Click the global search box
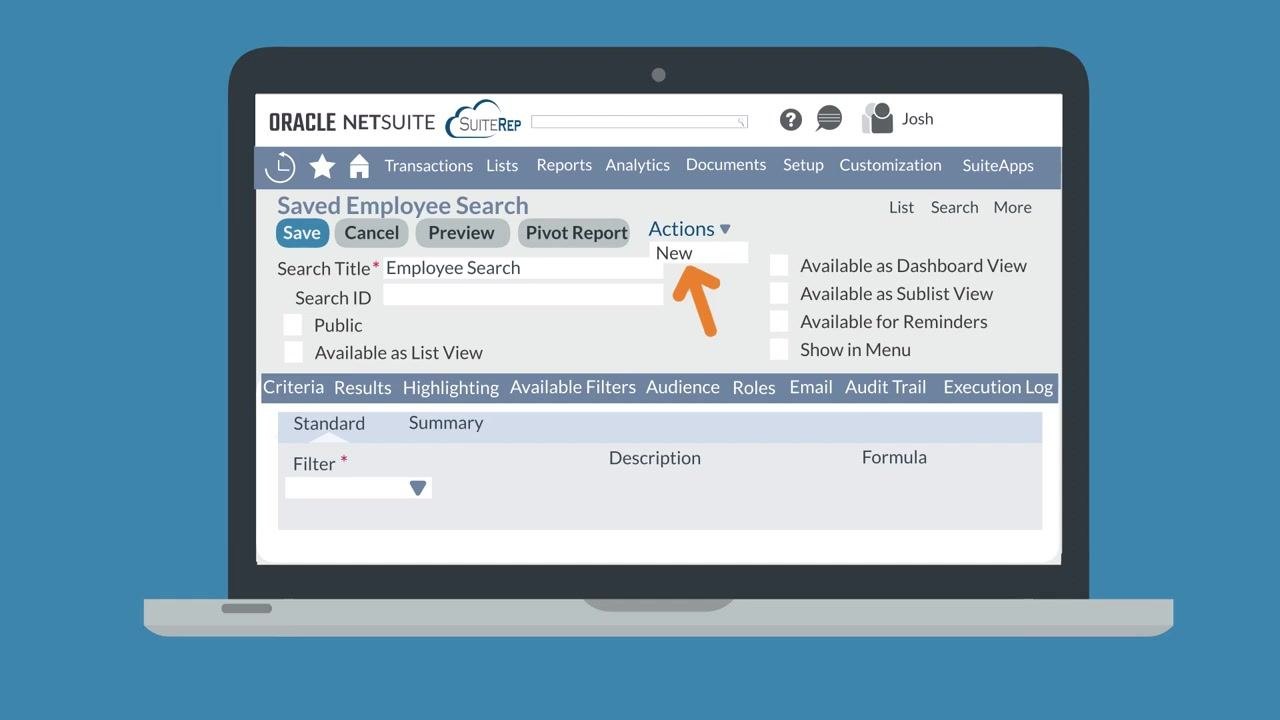This screenshot has width=1280, height=720. click(x=639, y=122)
